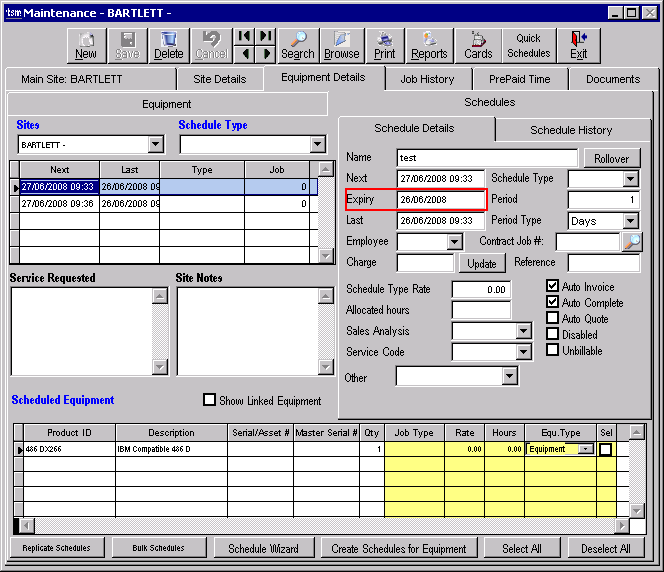Viewport: 664px width, 572px height.
Task: Click the Exit toolbar icon
Action: coord(578,45)
